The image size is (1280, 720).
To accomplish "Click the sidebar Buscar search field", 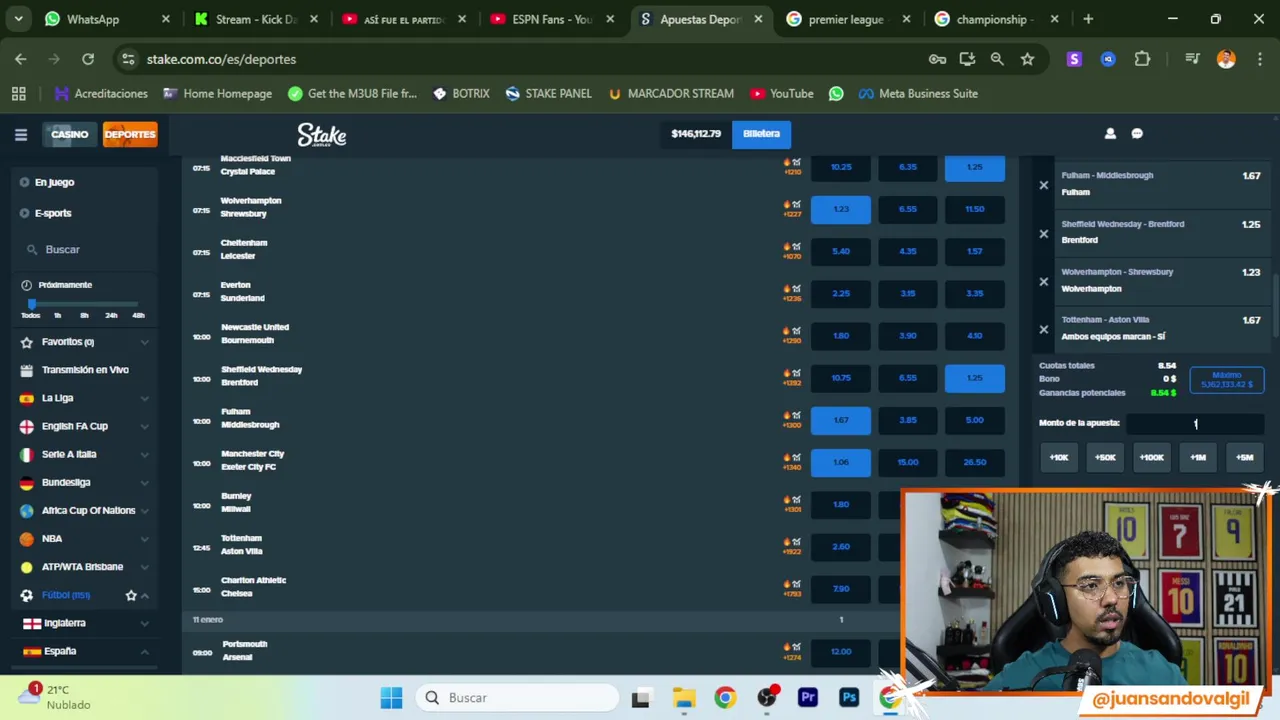I will (86, 249).
